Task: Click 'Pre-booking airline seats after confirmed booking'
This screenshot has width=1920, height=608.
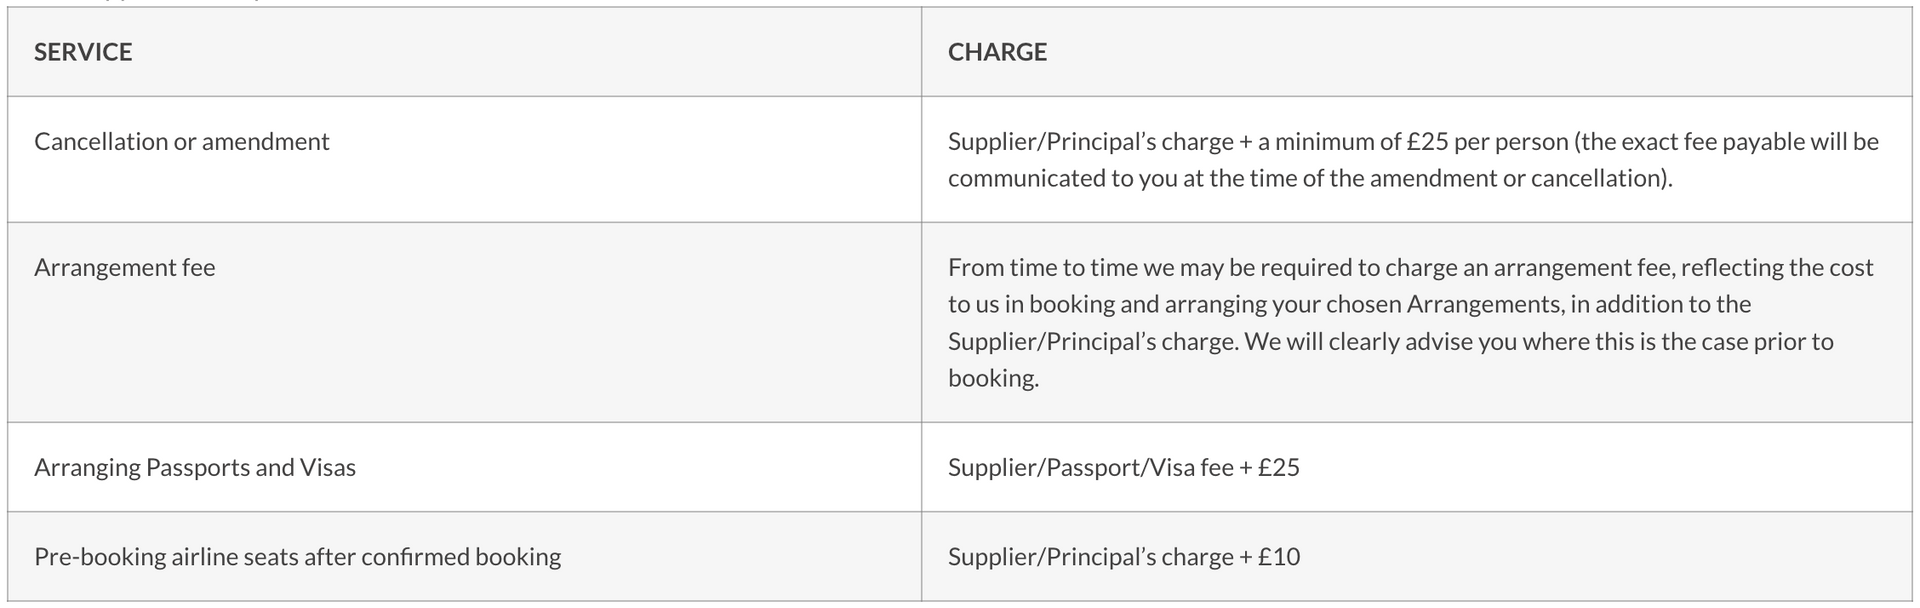Action: pos(297,557)
